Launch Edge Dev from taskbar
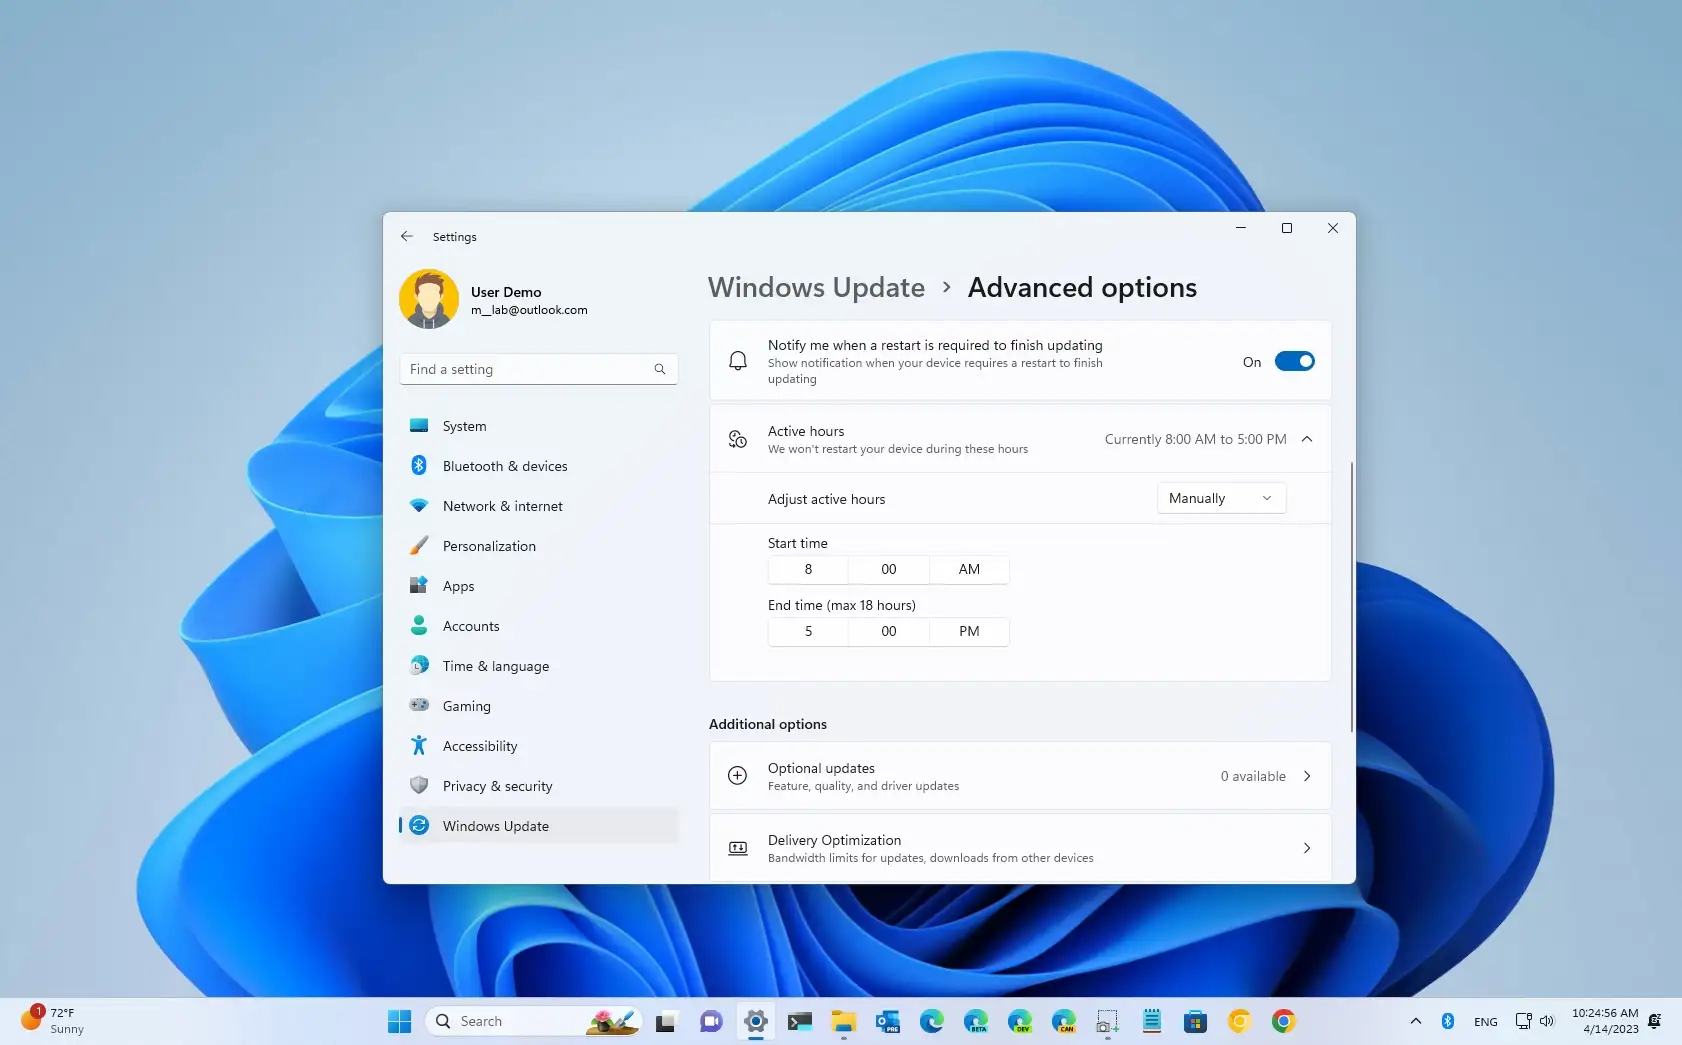Image resolution: width=1682 pixels, height=1045 pixels. click(x=1020, y=1021)
